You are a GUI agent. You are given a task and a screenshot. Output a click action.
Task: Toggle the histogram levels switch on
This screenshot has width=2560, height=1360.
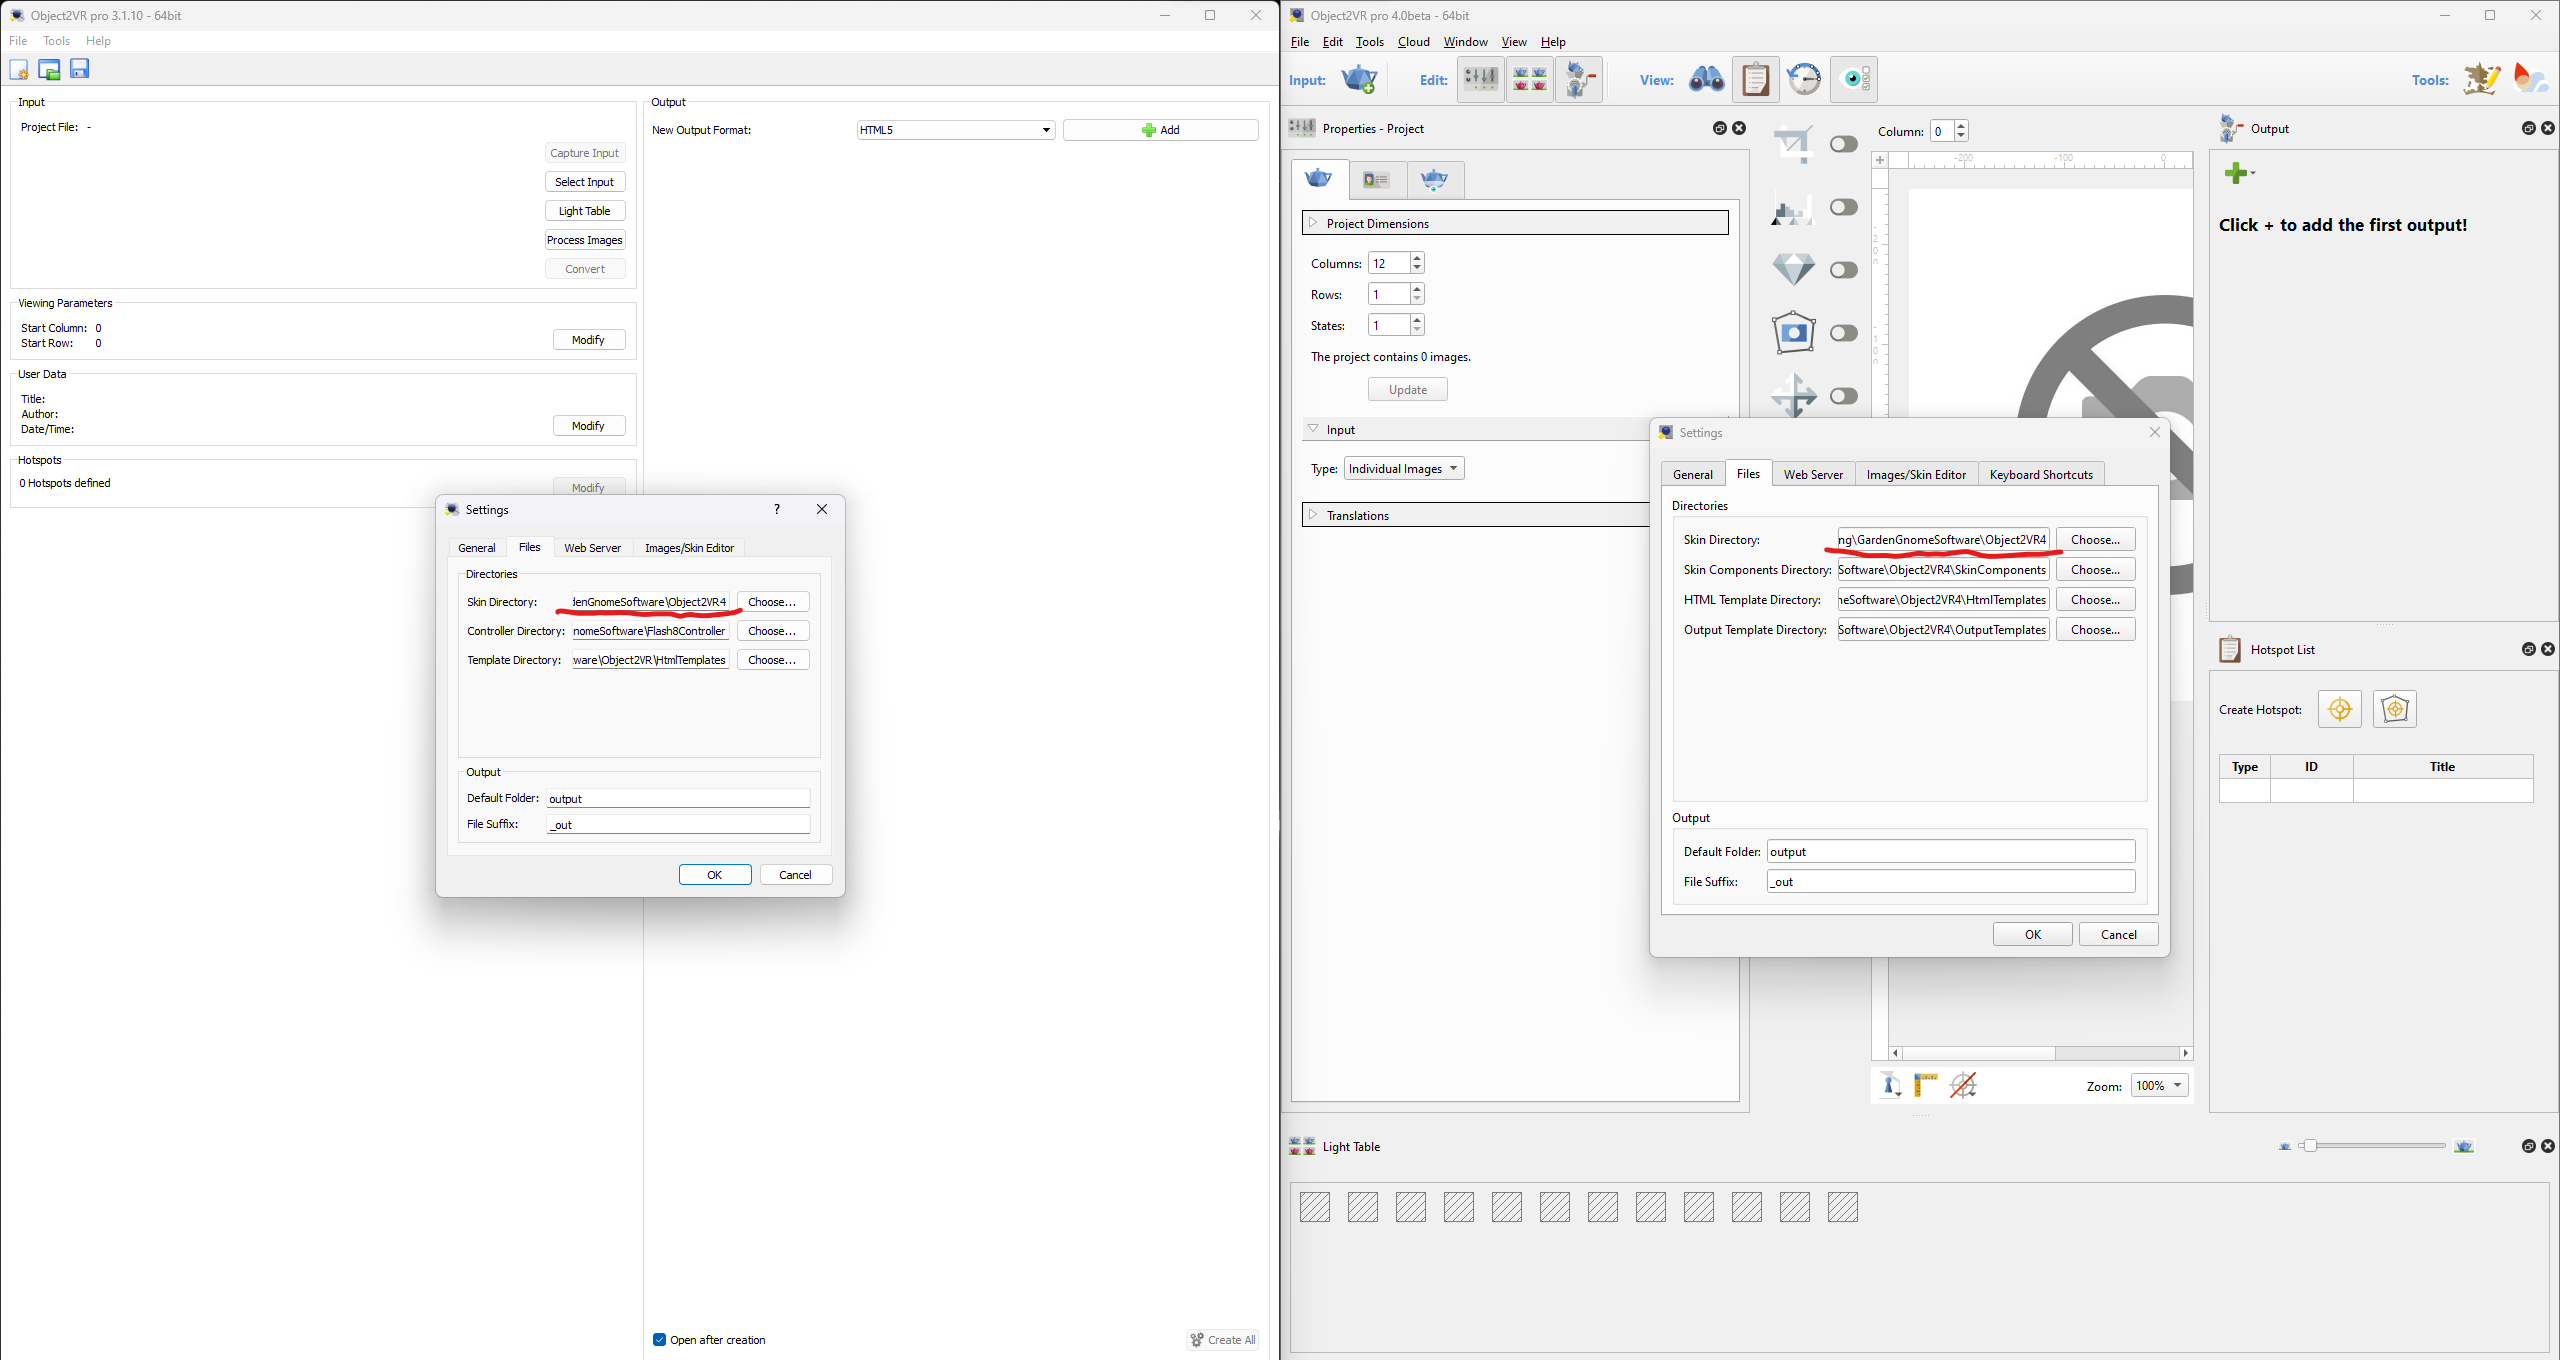1844,207
